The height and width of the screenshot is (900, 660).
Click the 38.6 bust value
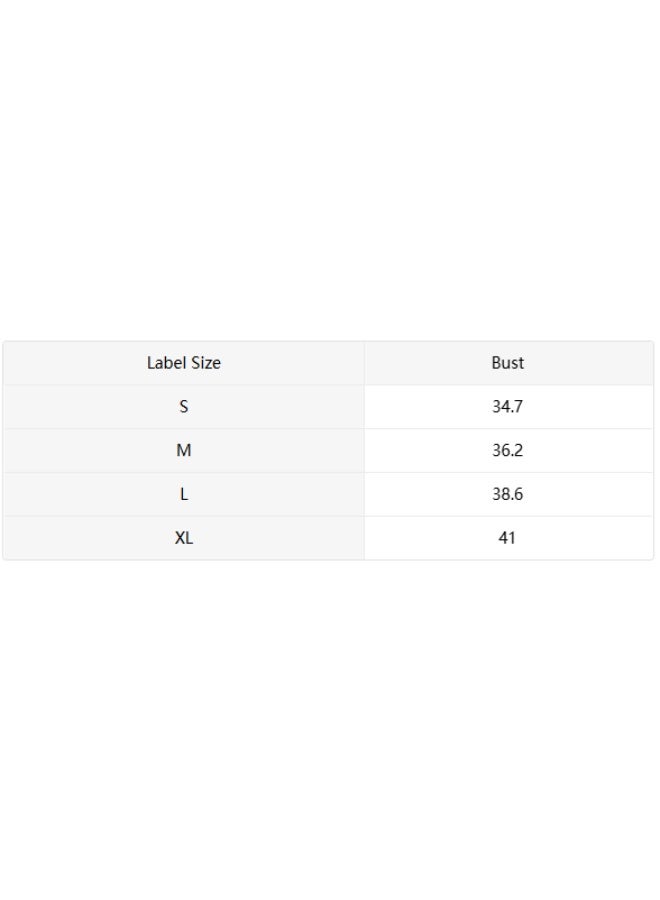coord(508,494)
